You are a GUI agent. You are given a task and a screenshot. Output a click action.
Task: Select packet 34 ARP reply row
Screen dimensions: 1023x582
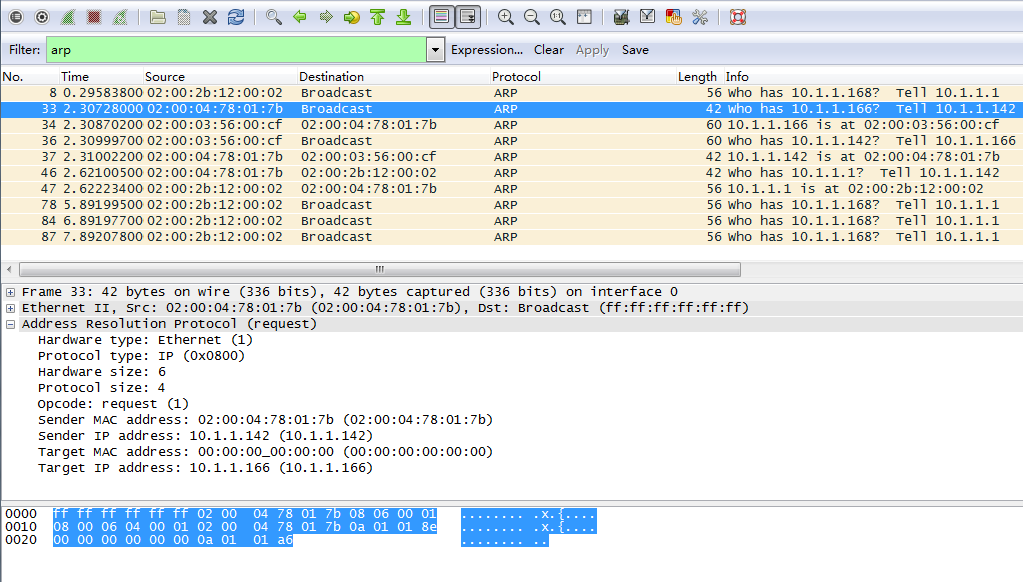[512, 125]
